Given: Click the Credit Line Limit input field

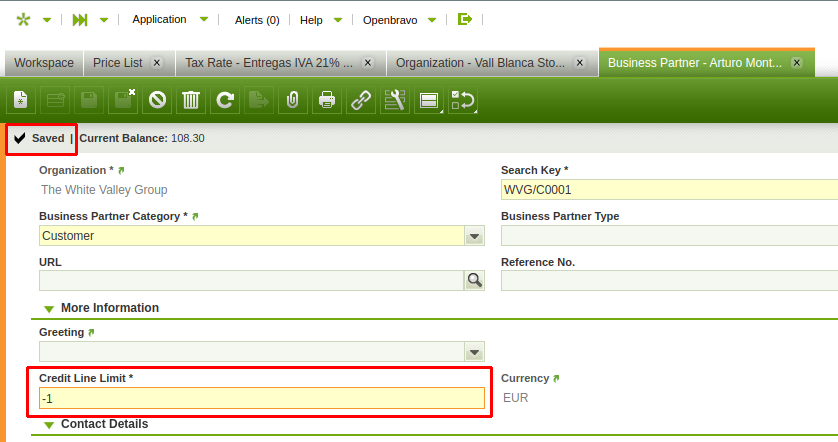Looking at the screenshot, I should click(261, 398).
